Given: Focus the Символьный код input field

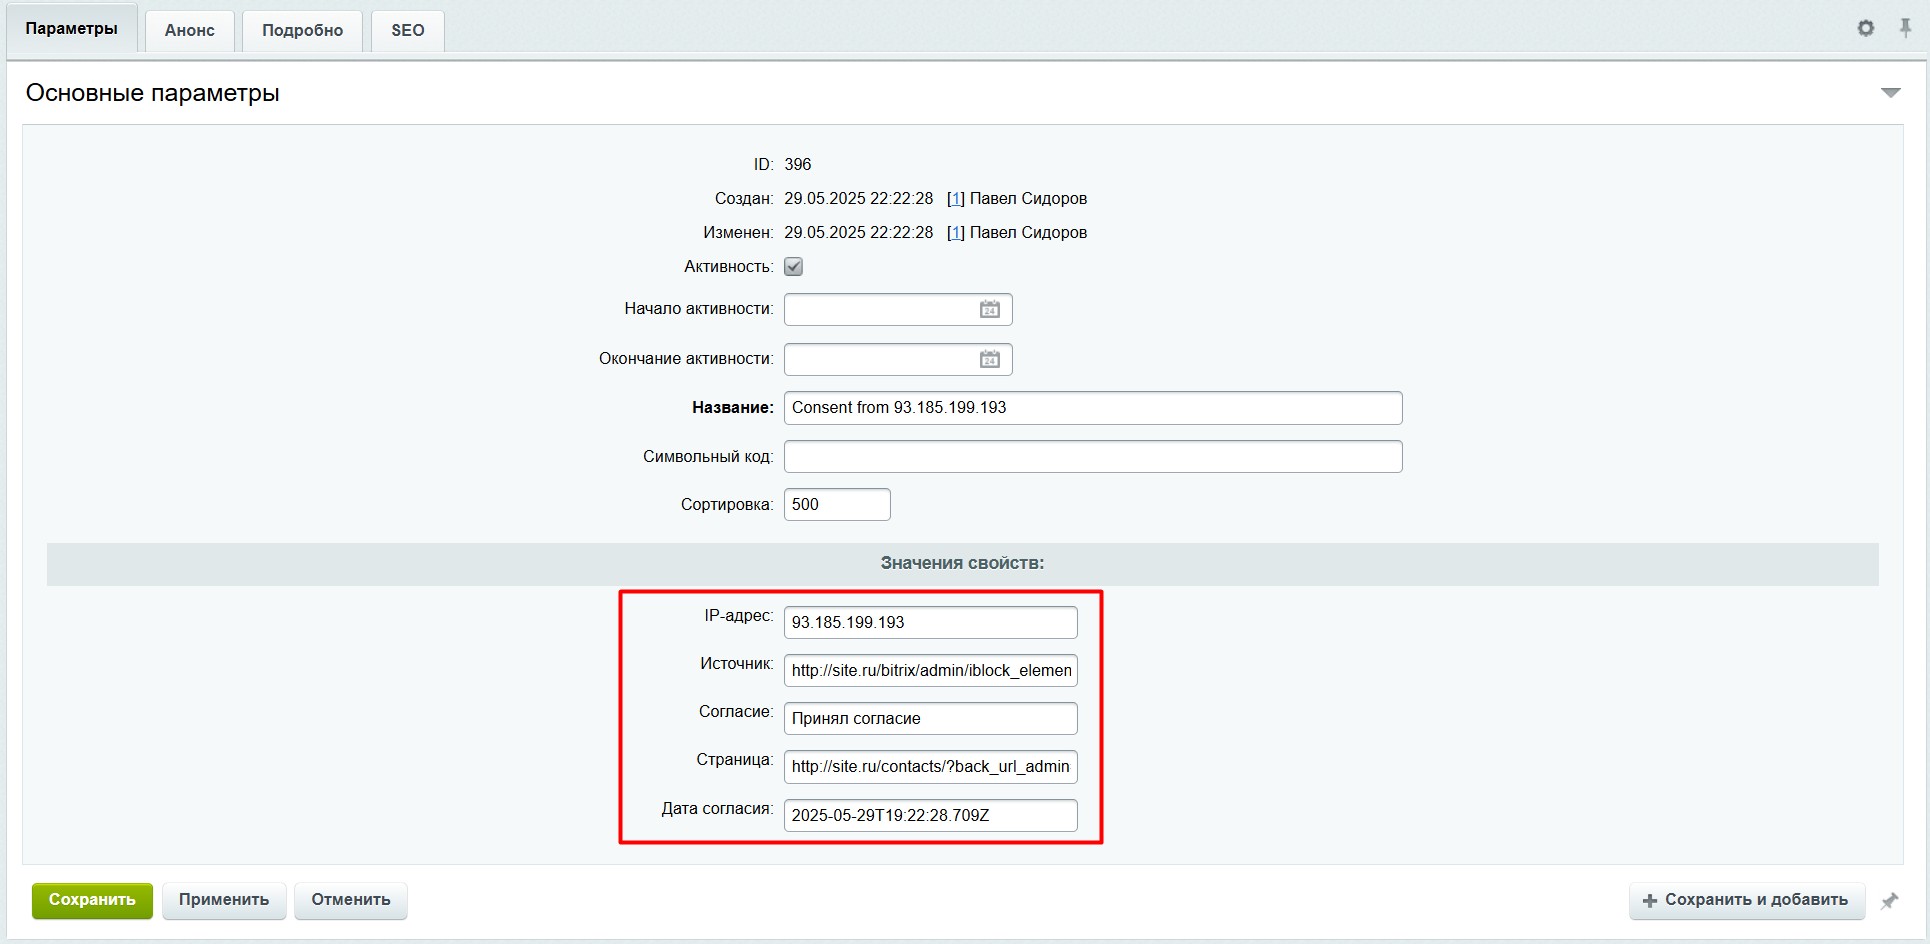Looking at the screenshot, I should tap(1092, 457).
